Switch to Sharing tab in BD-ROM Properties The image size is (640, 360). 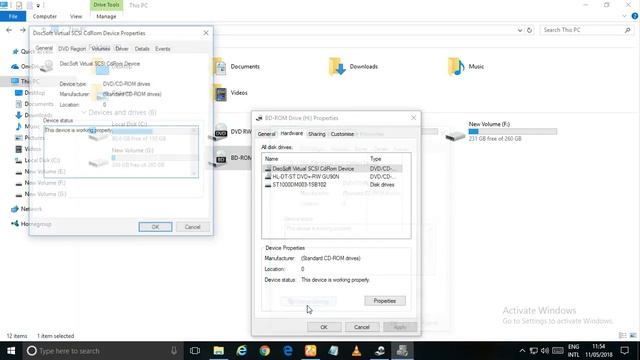point(317,134)
